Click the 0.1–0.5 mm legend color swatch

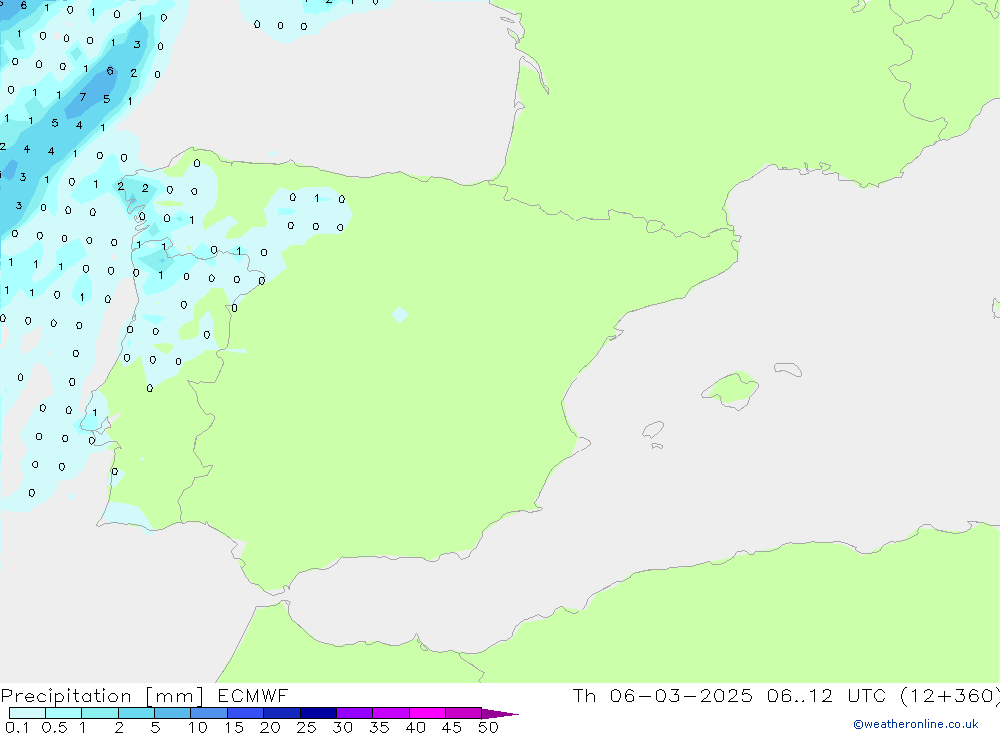point(27,713)
